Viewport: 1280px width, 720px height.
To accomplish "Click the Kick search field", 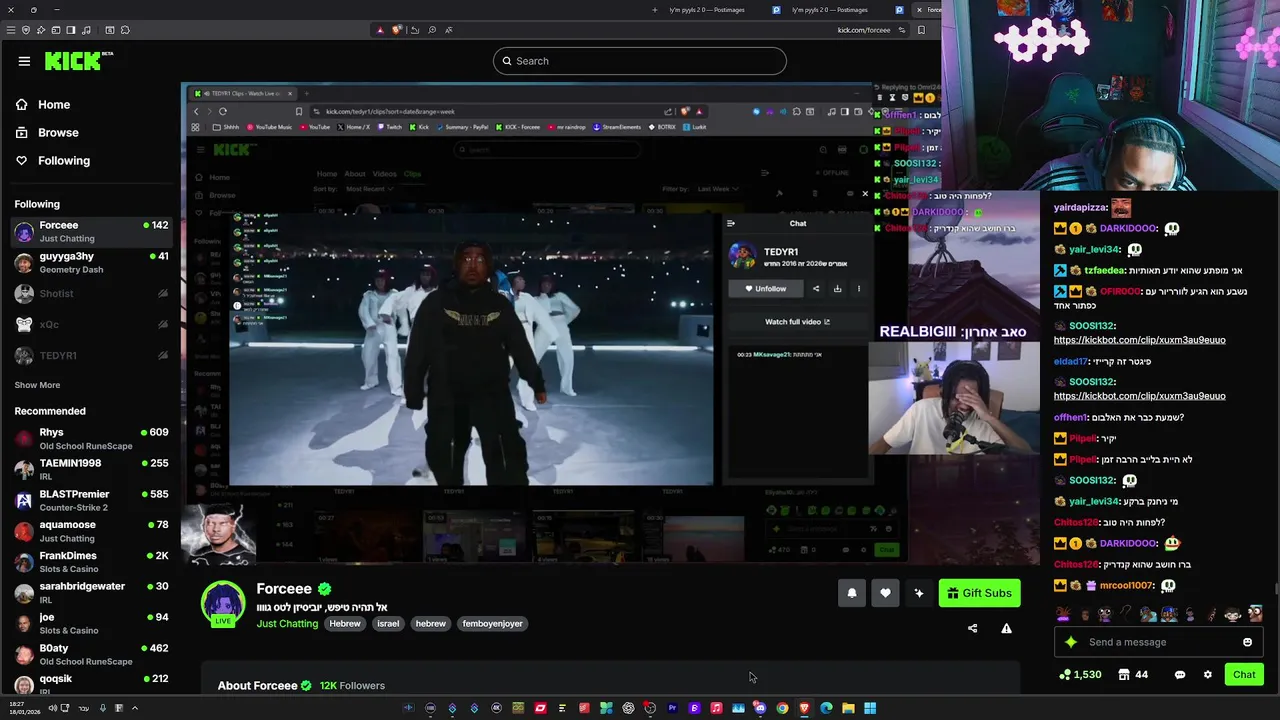I will [640, 61].
